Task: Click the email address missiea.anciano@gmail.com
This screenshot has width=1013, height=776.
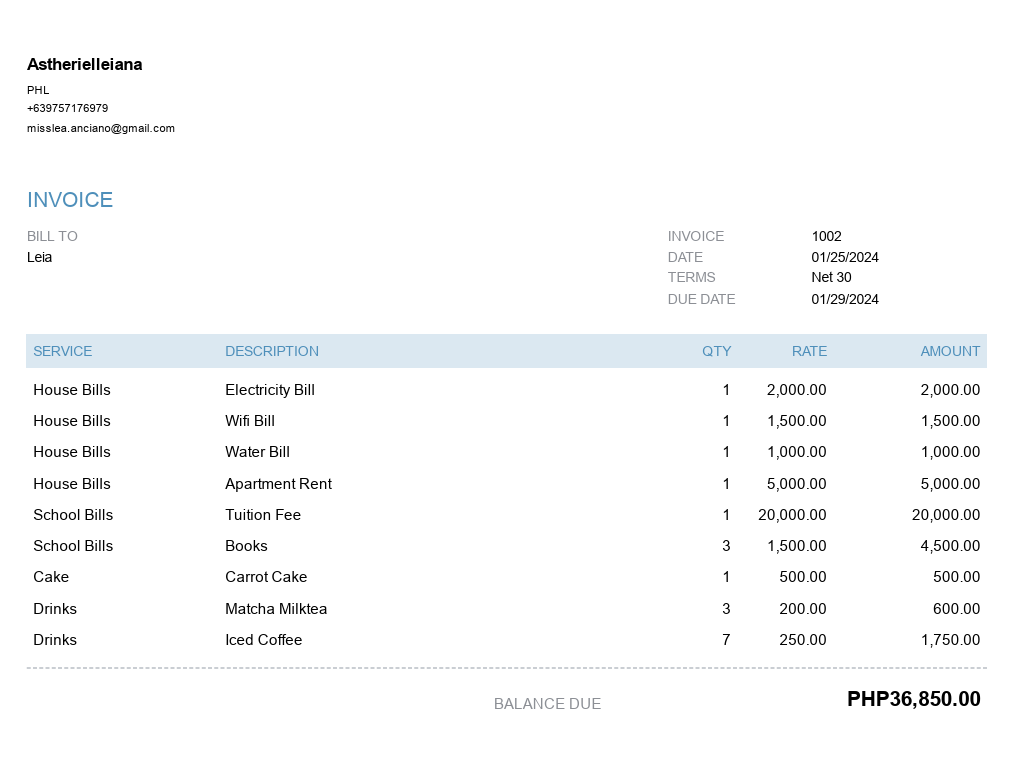Action: click(x=101, y=128)
